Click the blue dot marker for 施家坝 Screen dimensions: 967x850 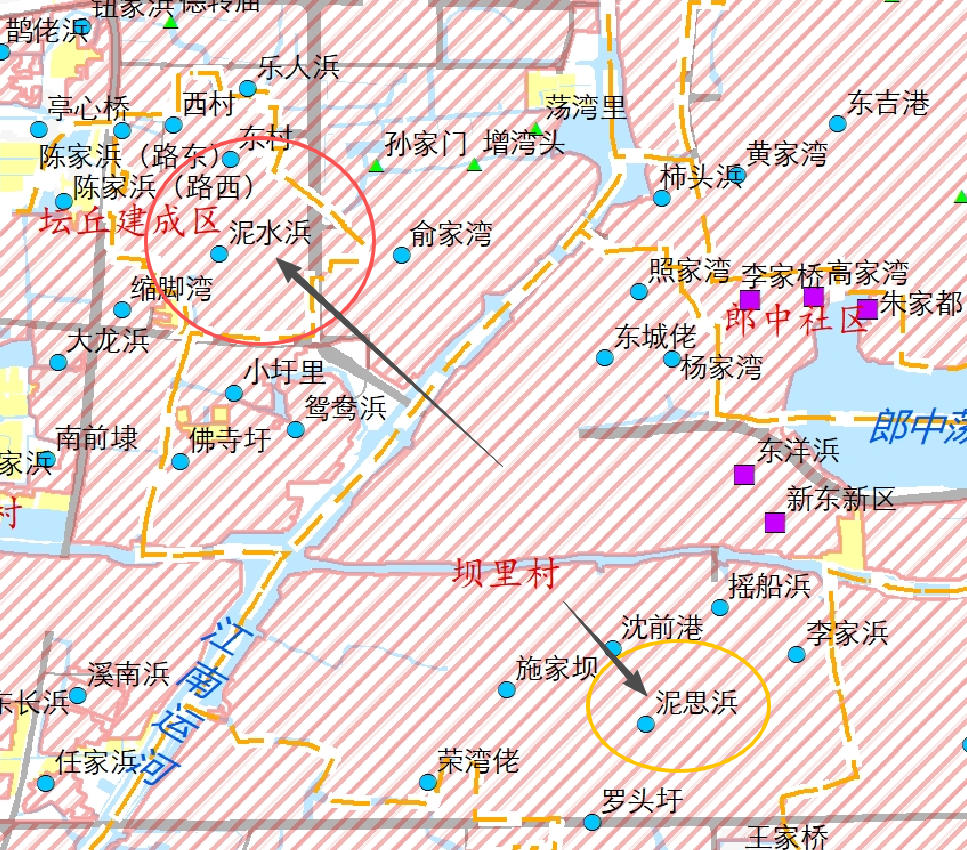click(507, 689)
